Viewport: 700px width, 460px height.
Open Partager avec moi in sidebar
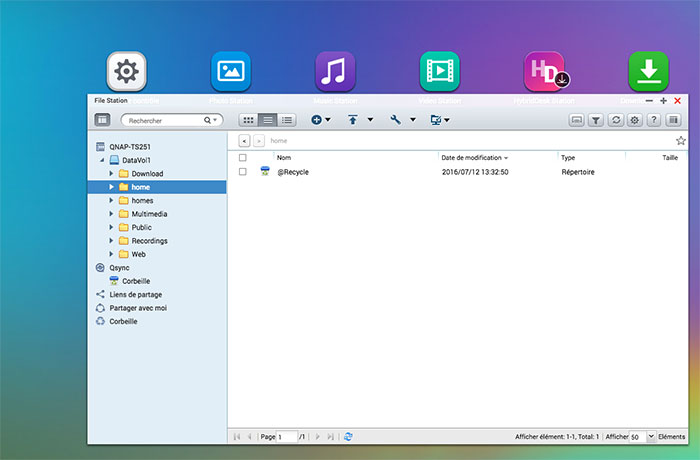point(138,308)
